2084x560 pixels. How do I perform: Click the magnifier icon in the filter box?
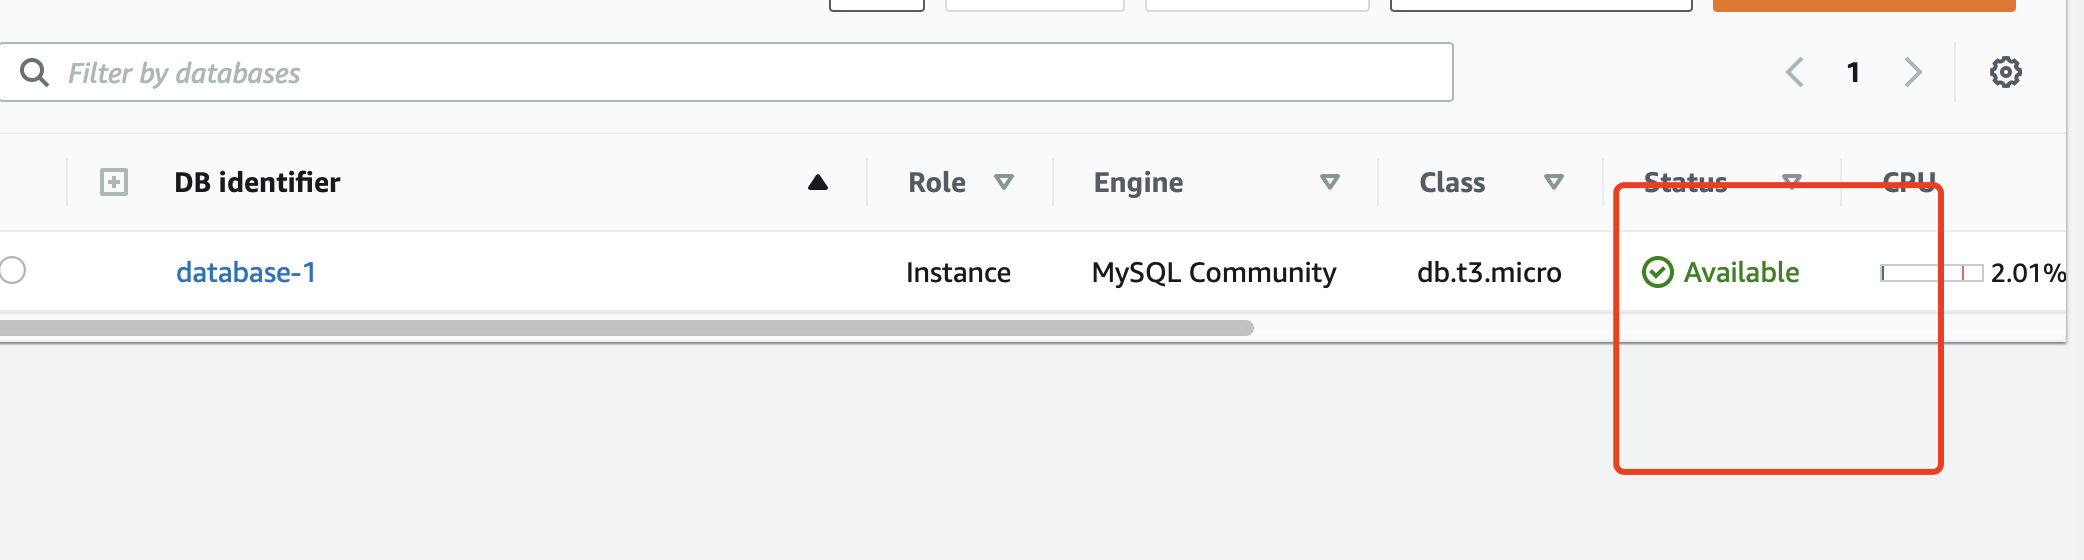pos(34,73)
